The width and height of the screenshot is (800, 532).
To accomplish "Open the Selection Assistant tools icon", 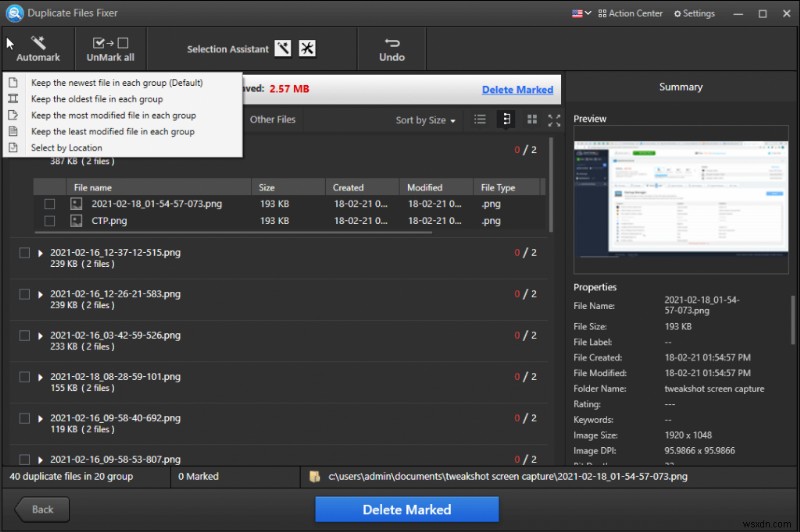I will [x=307, y=48].
